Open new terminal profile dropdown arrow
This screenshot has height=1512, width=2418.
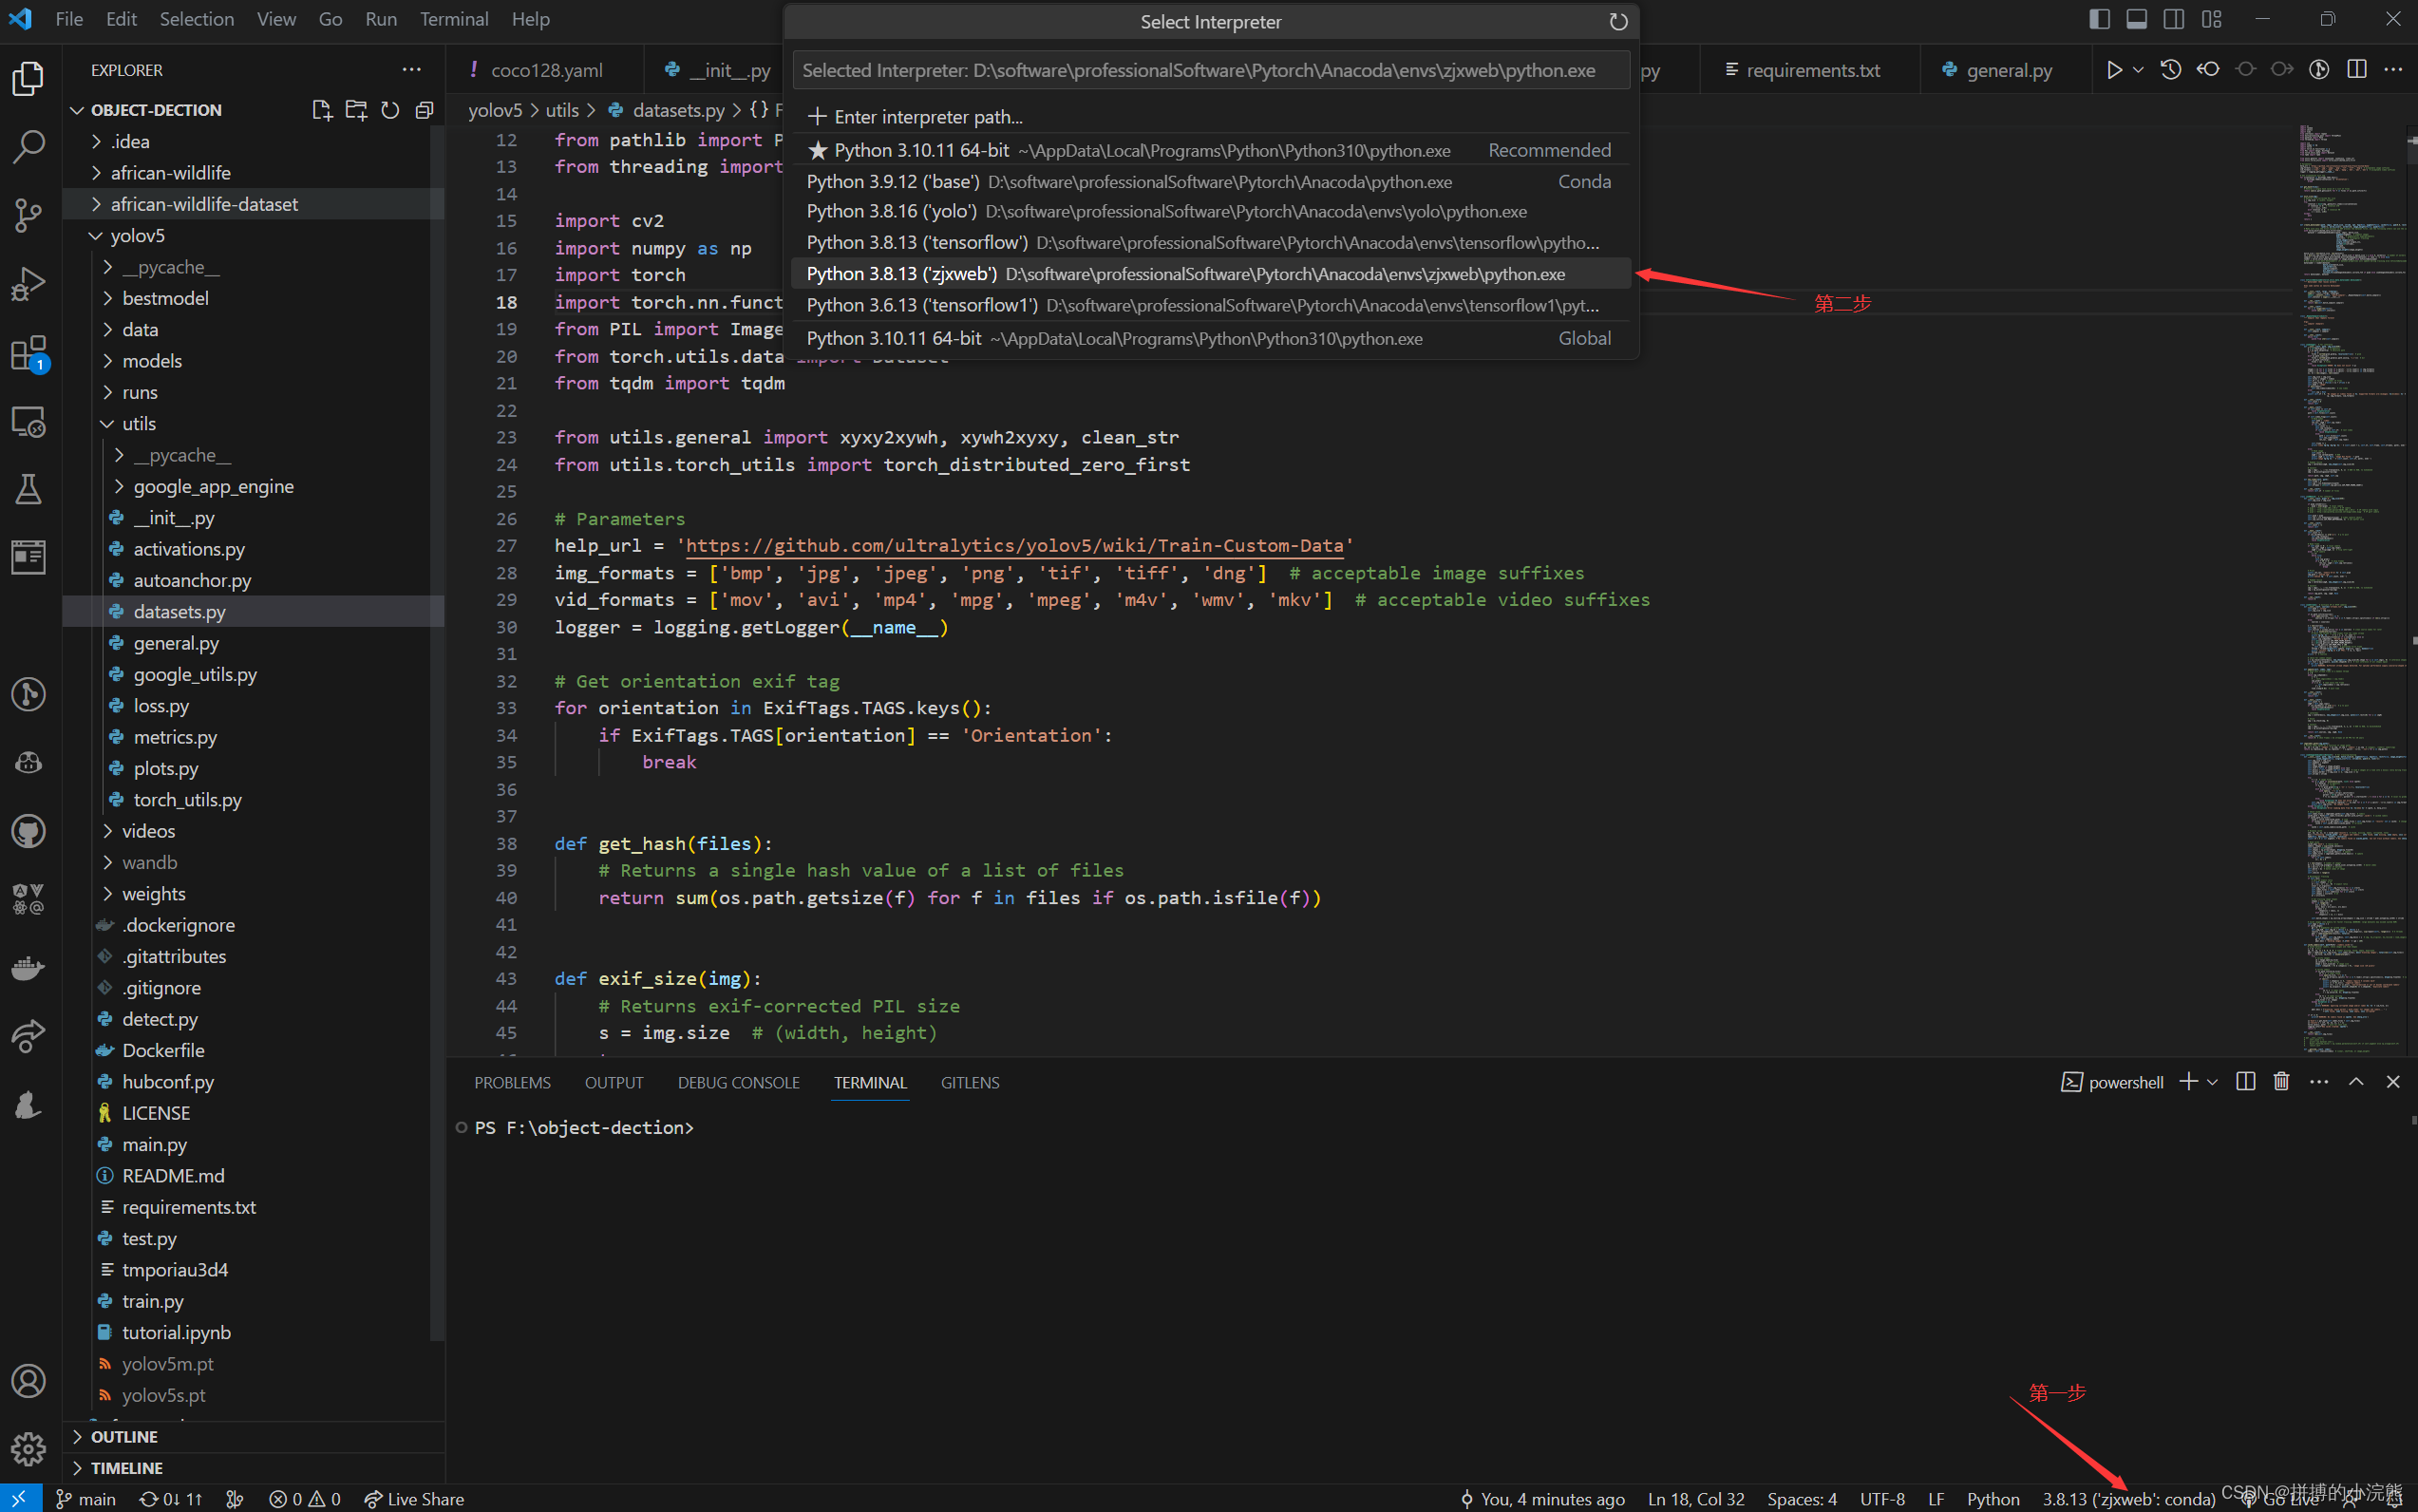(x=2212, y=1082)
